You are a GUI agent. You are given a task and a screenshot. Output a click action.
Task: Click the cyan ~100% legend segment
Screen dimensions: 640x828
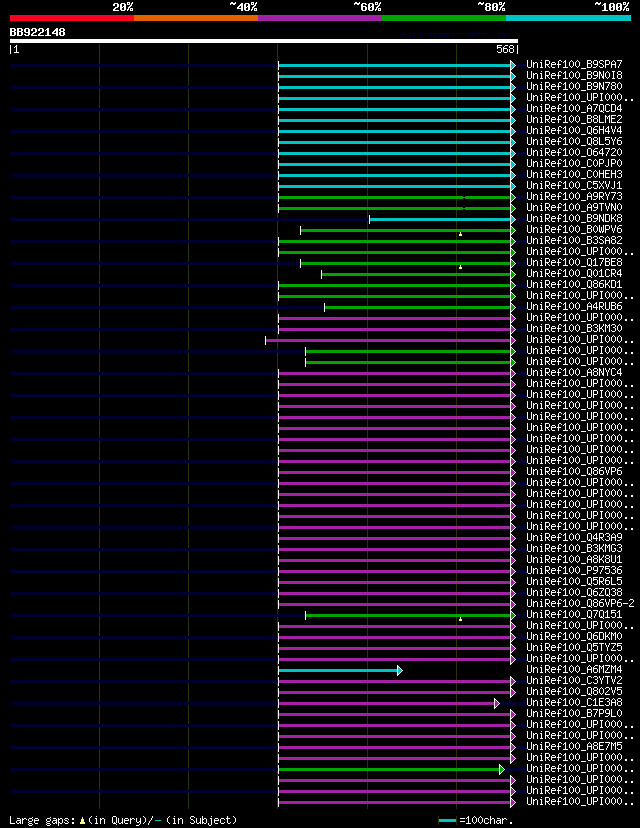(569, 18)
